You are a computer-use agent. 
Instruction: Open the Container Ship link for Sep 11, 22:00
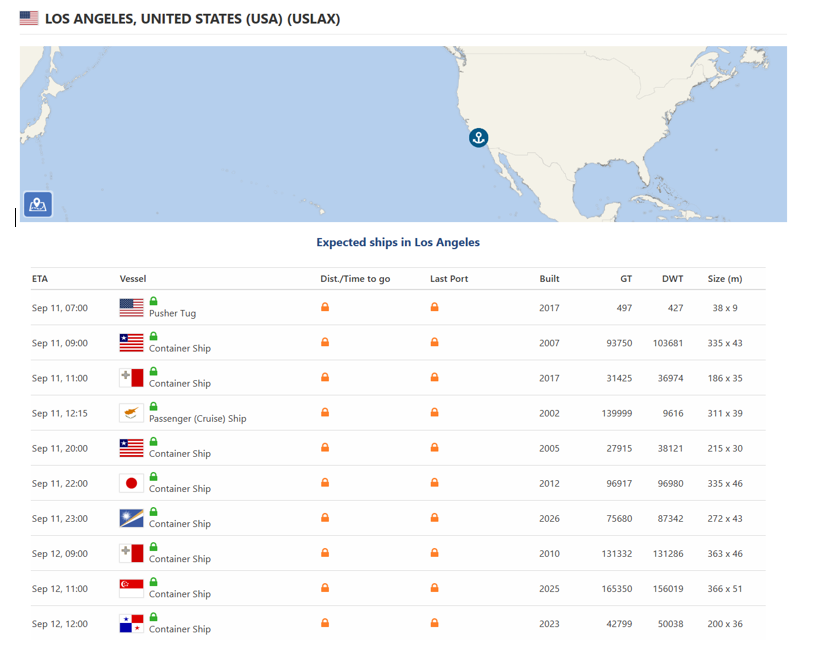180,489
